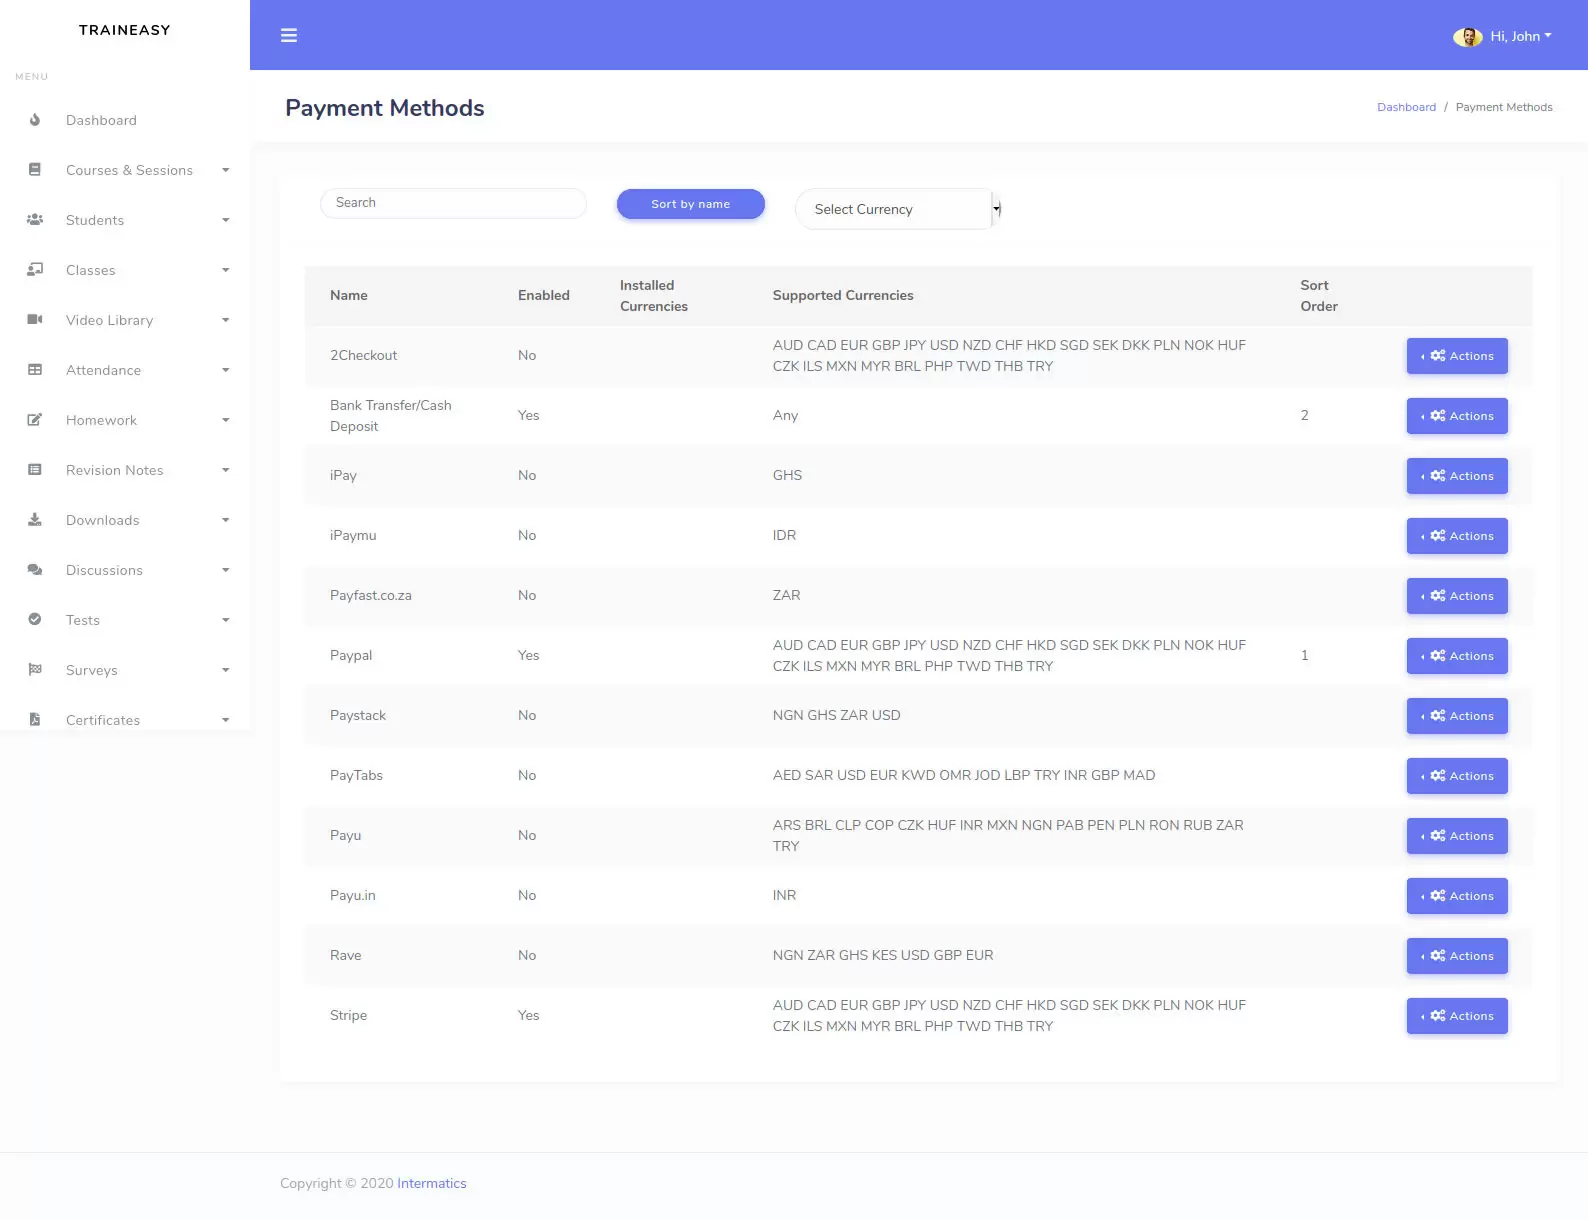Open the Select Currency dropdown
1588x1220 pixels.
[898, 209]
